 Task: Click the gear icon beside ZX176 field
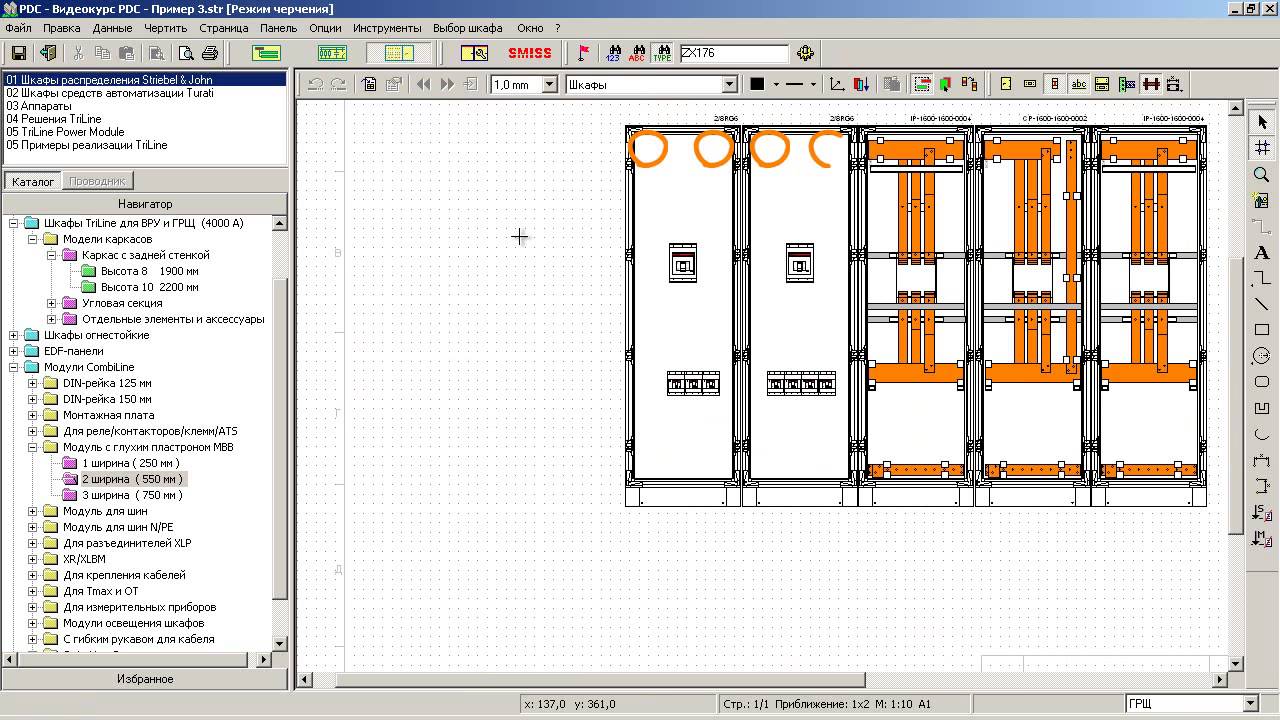805,53
